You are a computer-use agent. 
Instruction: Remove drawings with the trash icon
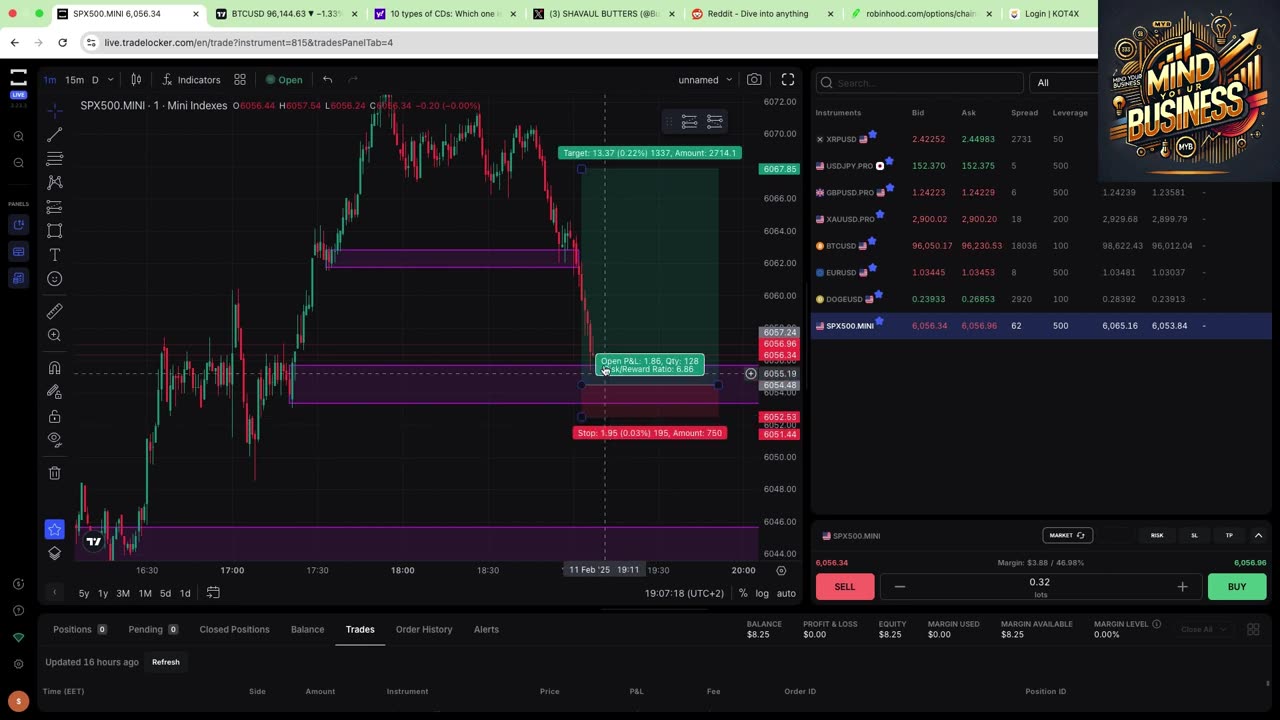55,472
